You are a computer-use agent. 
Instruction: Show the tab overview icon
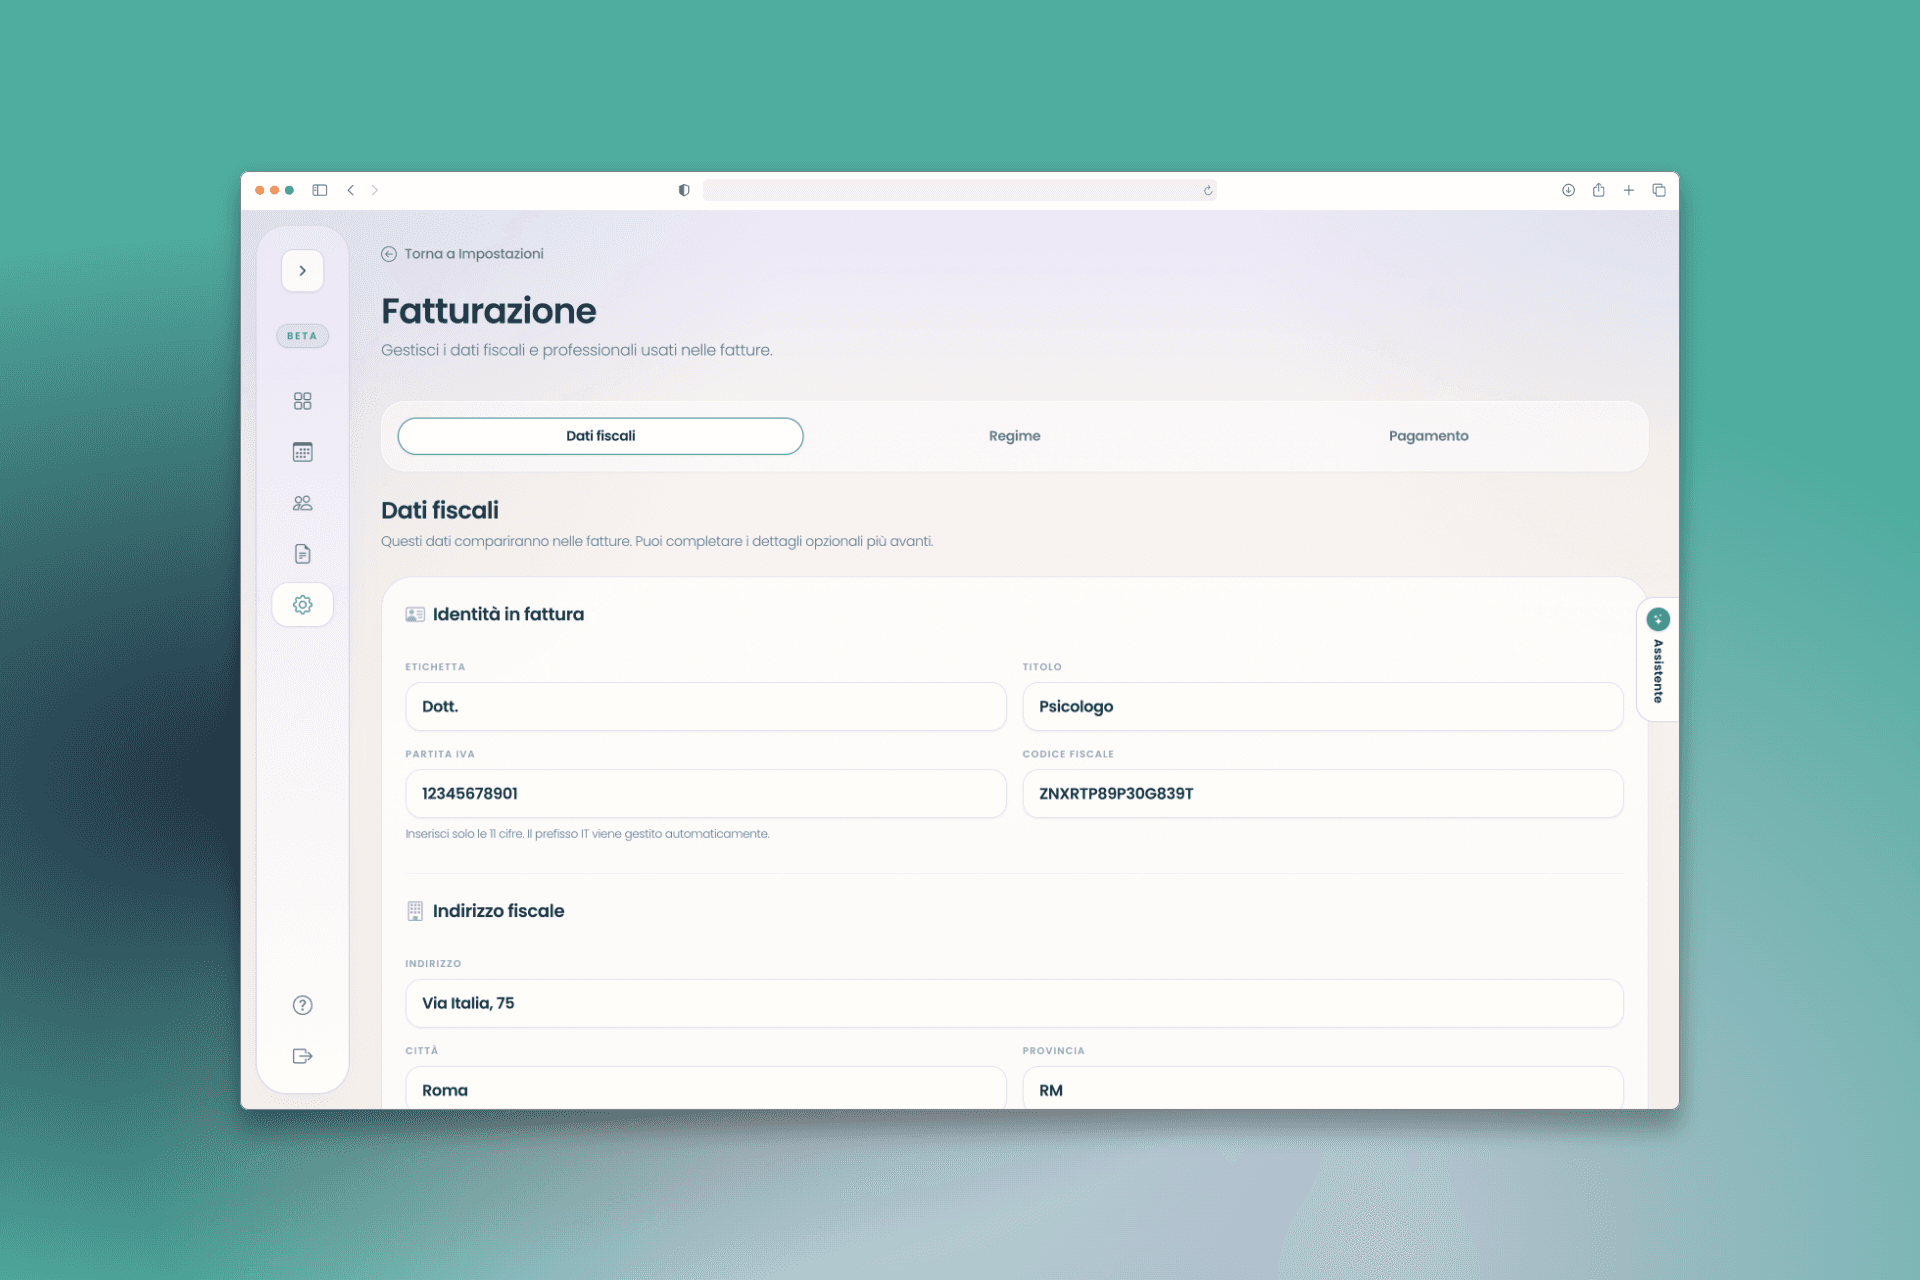(1659, 190)
